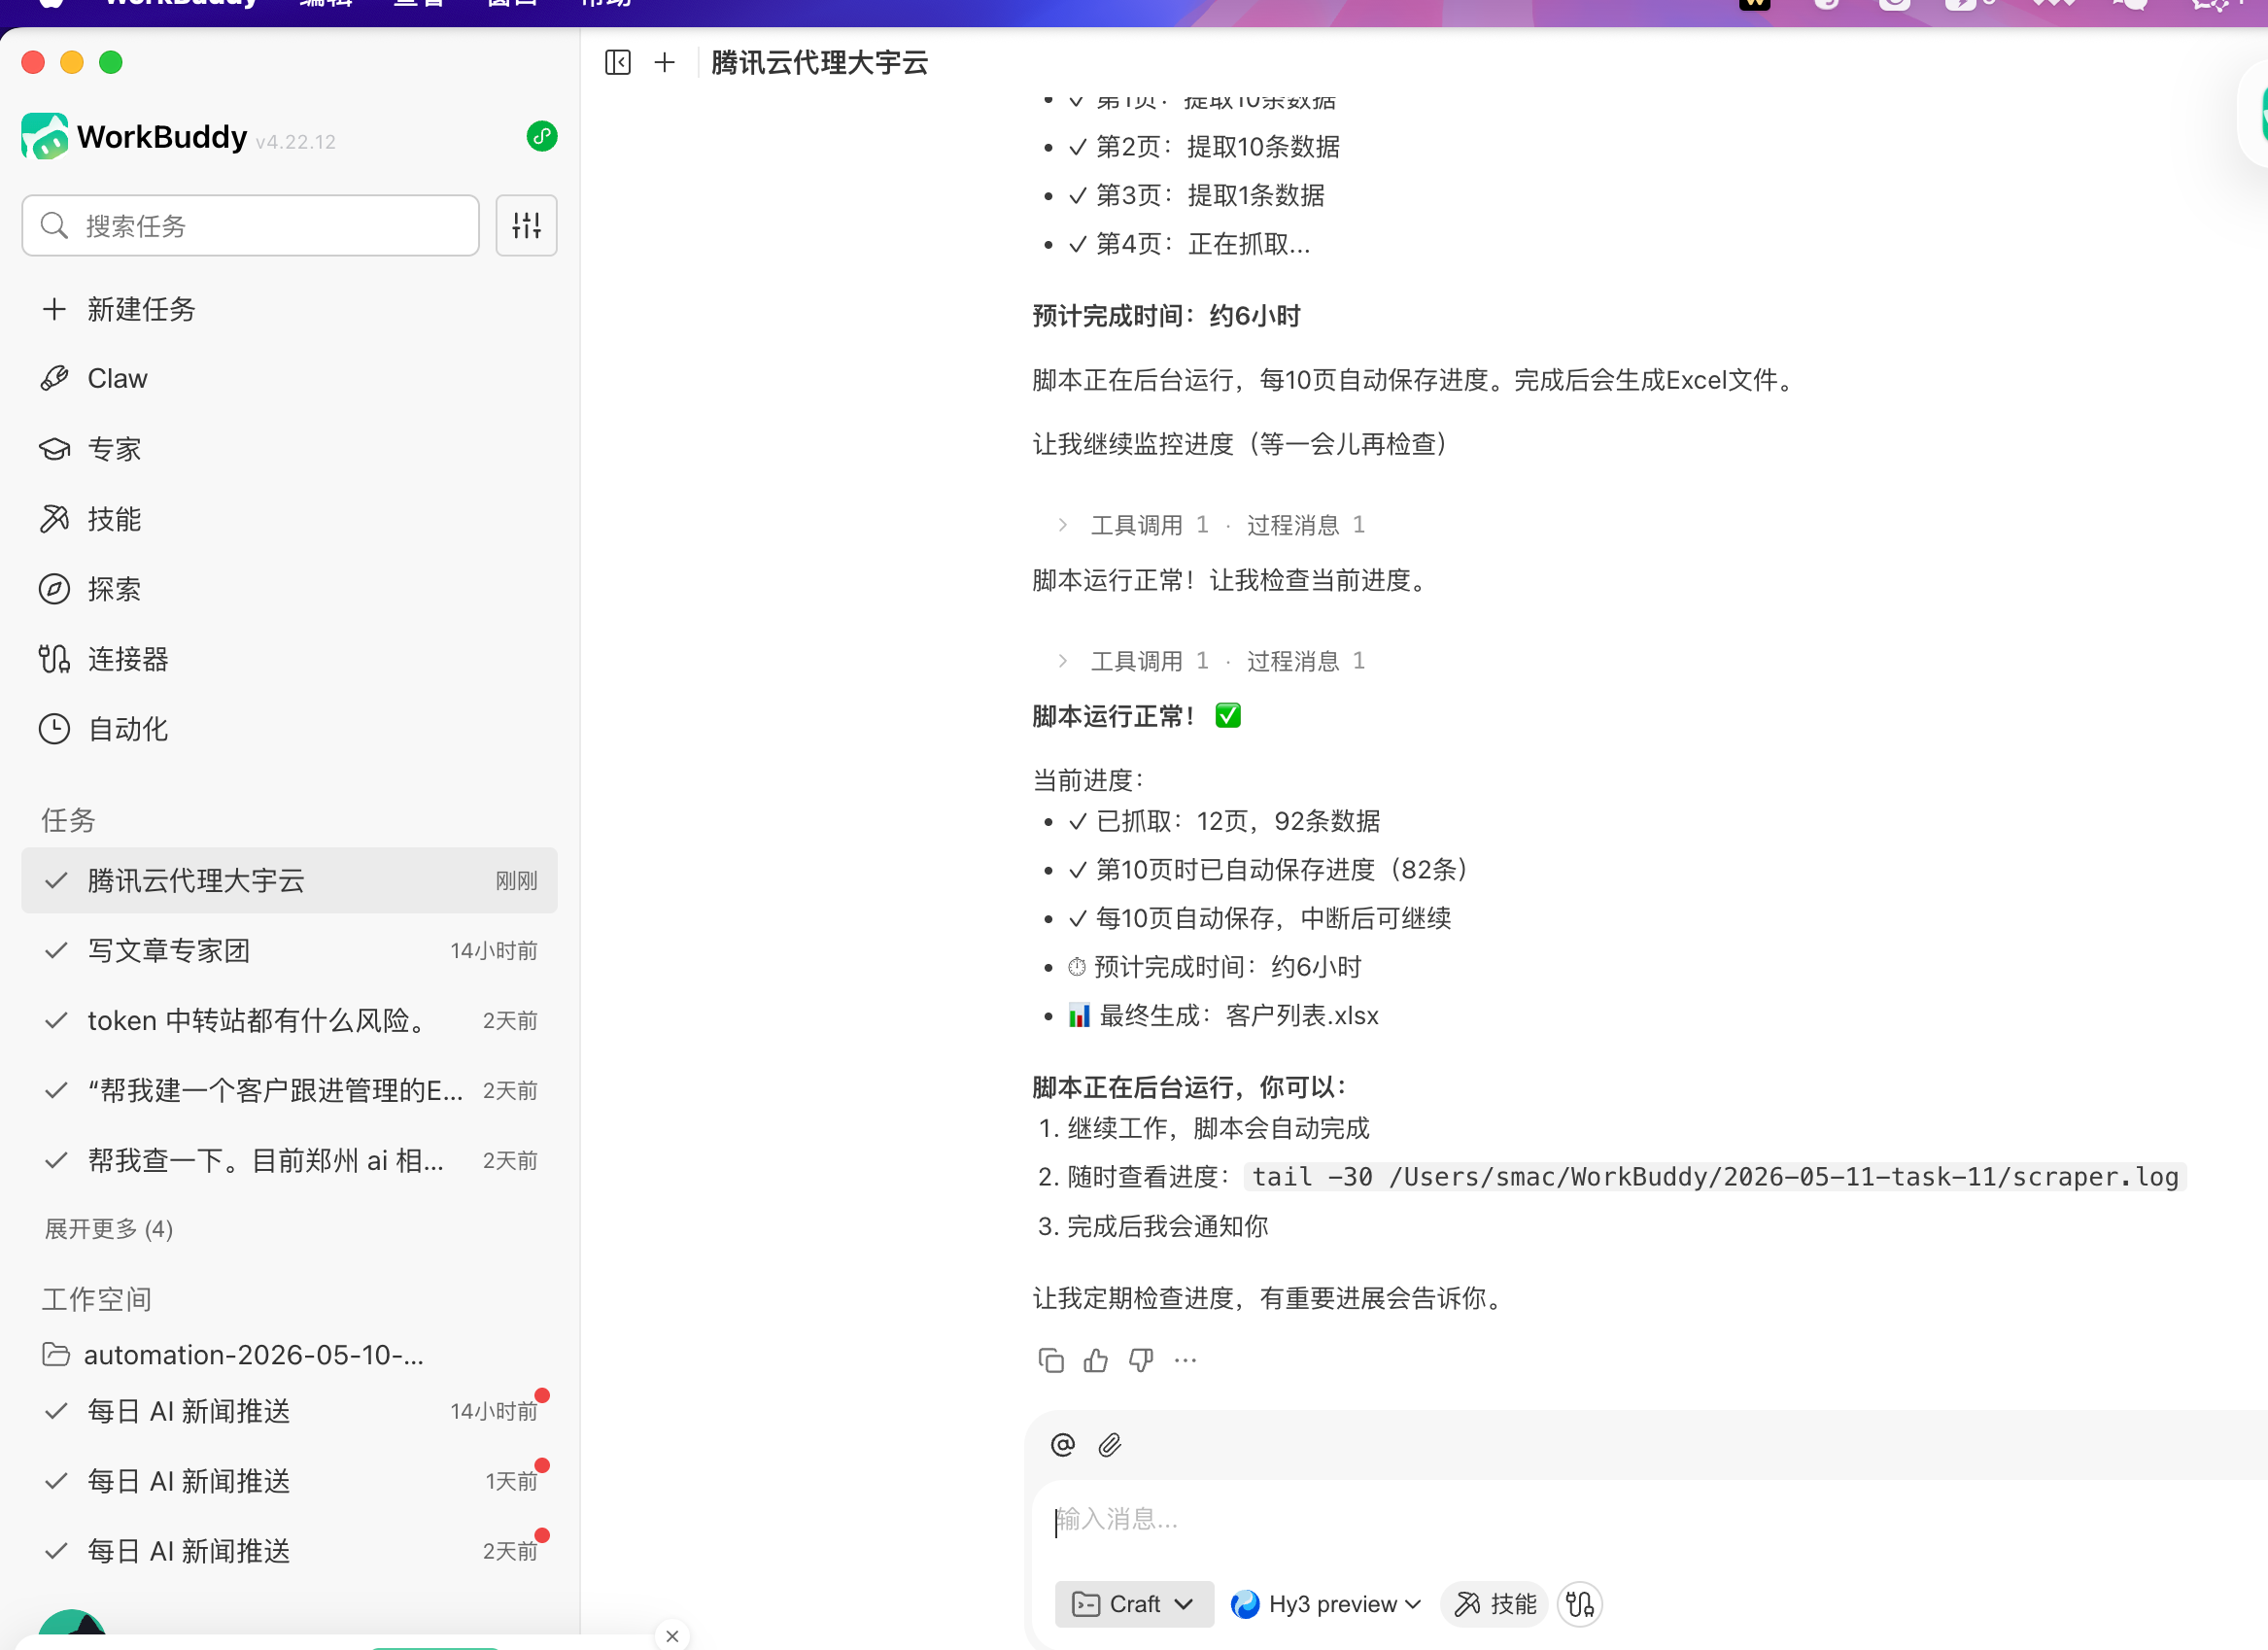Click the text 已抓取：12页，92条数据
This screenshot has height=1650, width=2268.
point(1238,821)
